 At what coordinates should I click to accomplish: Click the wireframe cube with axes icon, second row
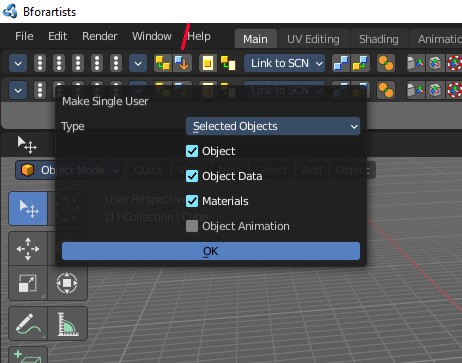[435, 90]
